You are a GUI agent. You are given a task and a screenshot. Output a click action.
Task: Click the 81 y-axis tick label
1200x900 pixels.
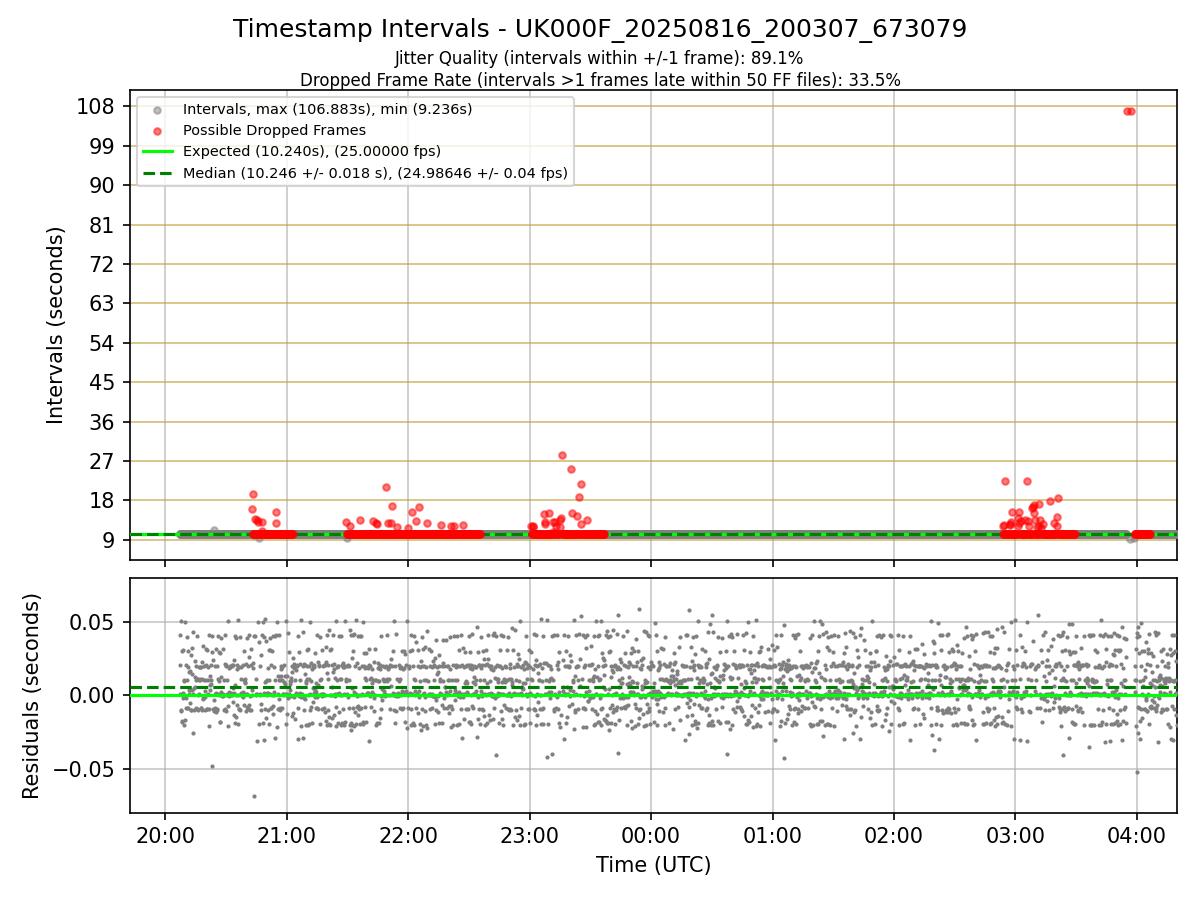pos(101,225)
